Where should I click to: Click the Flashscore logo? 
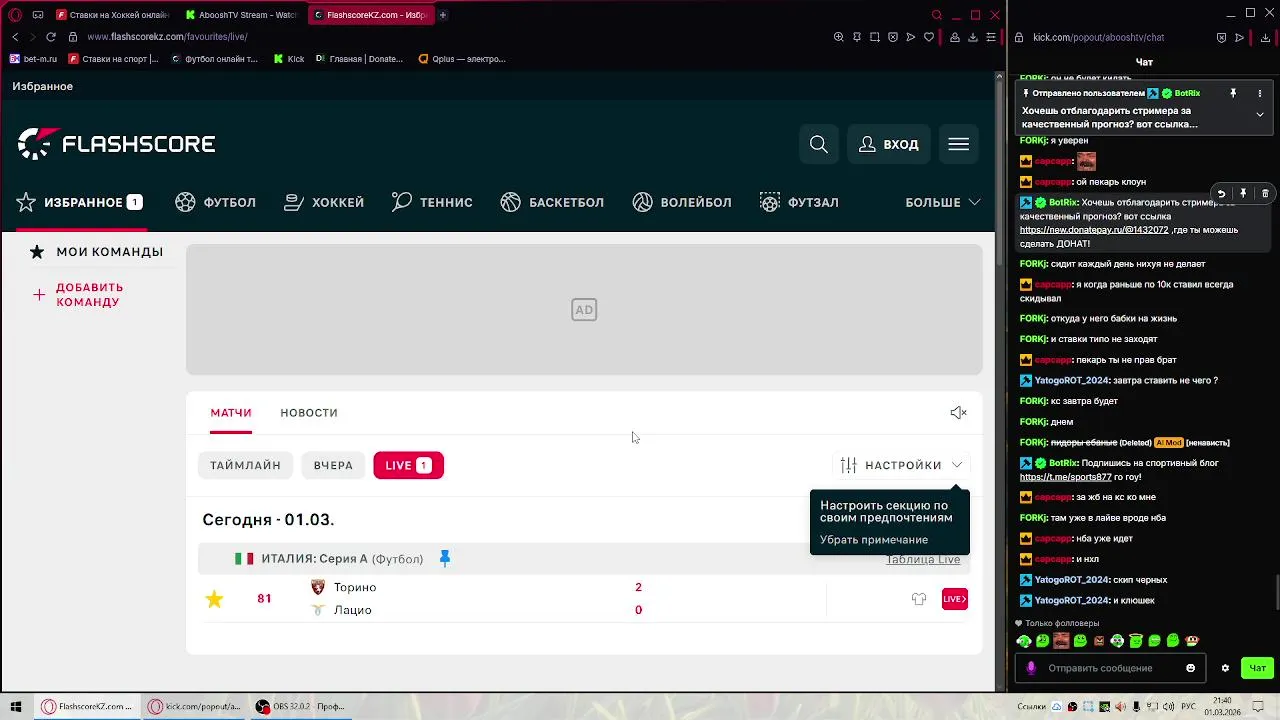116,144
